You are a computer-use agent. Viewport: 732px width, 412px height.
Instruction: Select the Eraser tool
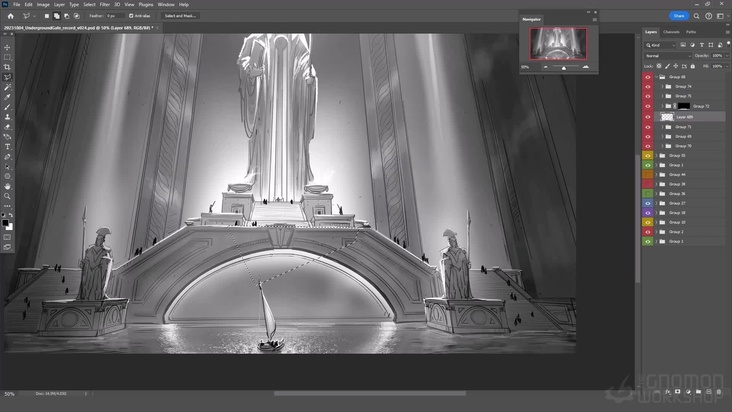click(7, 127)
